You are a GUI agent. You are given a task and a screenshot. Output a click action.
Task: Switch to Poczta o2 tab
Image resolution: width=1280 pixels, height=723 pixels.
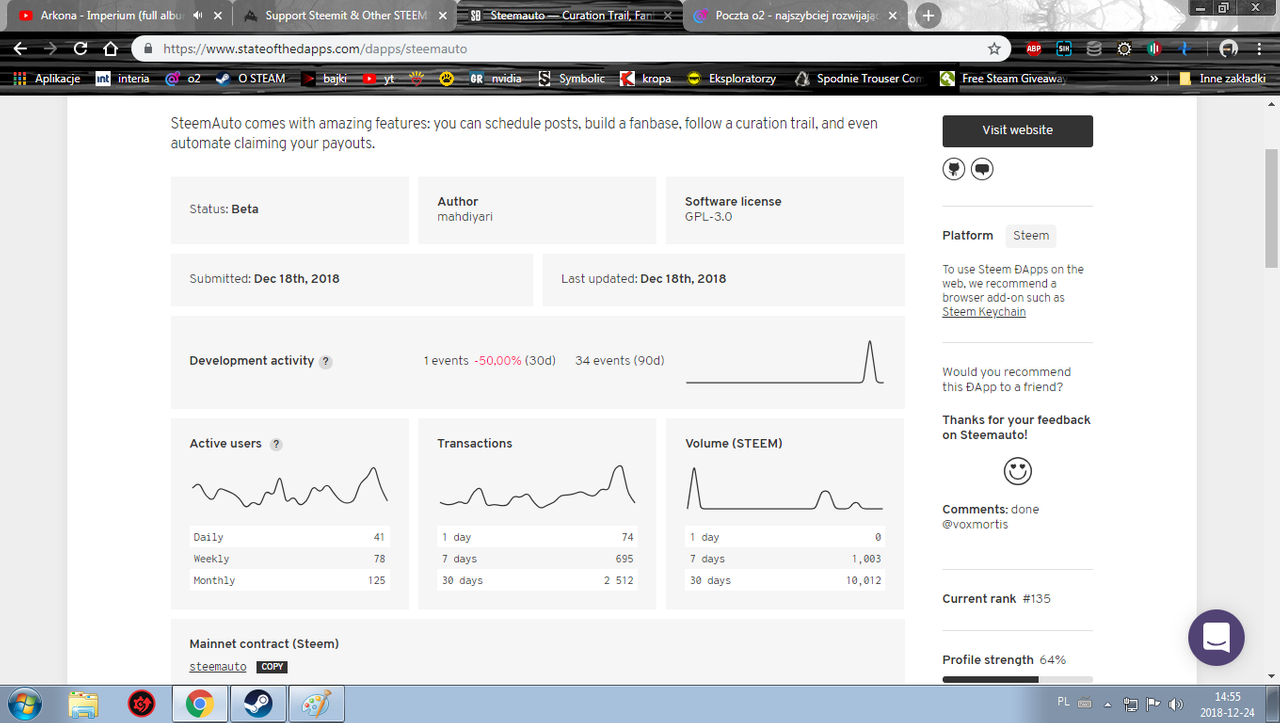[x=794, y=15]
